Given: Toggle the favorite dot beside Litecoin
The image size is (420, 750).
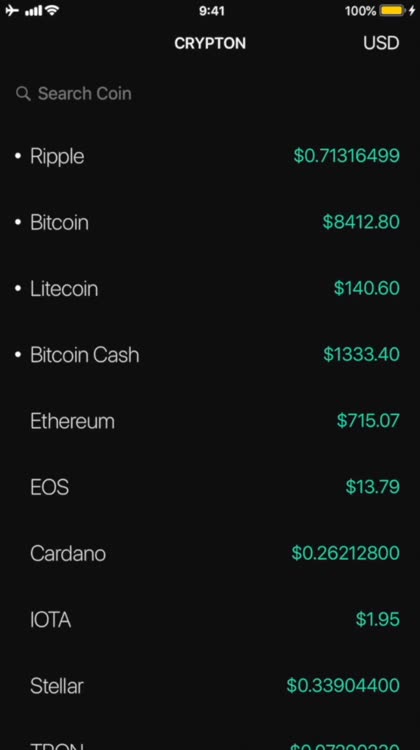Looking at the screenshot, I should [x=18, y=288].
